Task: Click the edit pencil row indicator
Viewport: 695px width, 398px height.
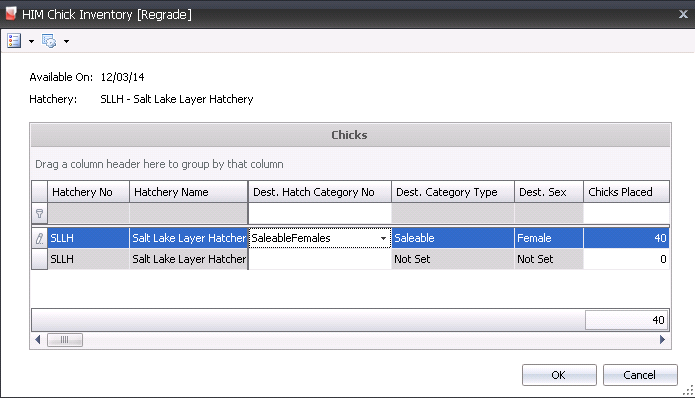Action: pyautogui.click(x=39, y=238)
